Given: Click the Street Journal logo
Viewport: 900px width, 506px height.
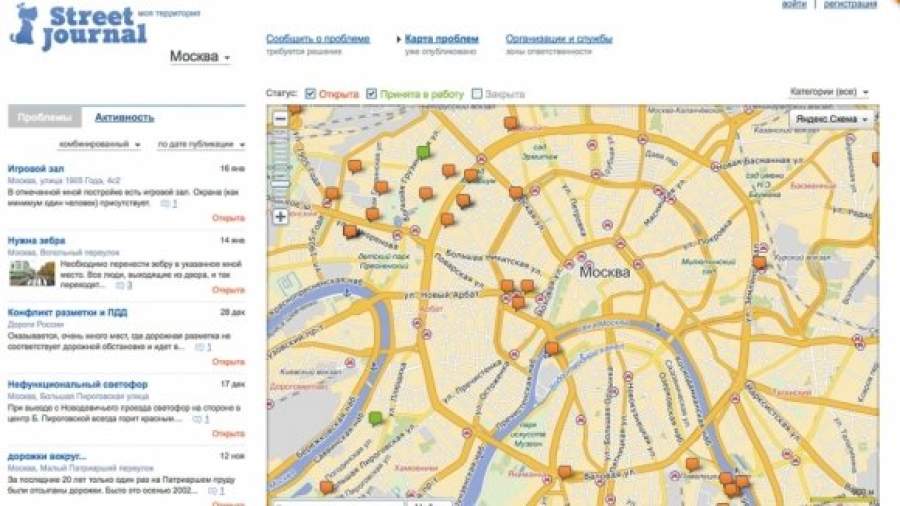Looking at the screenshot, I should (78, 25).
